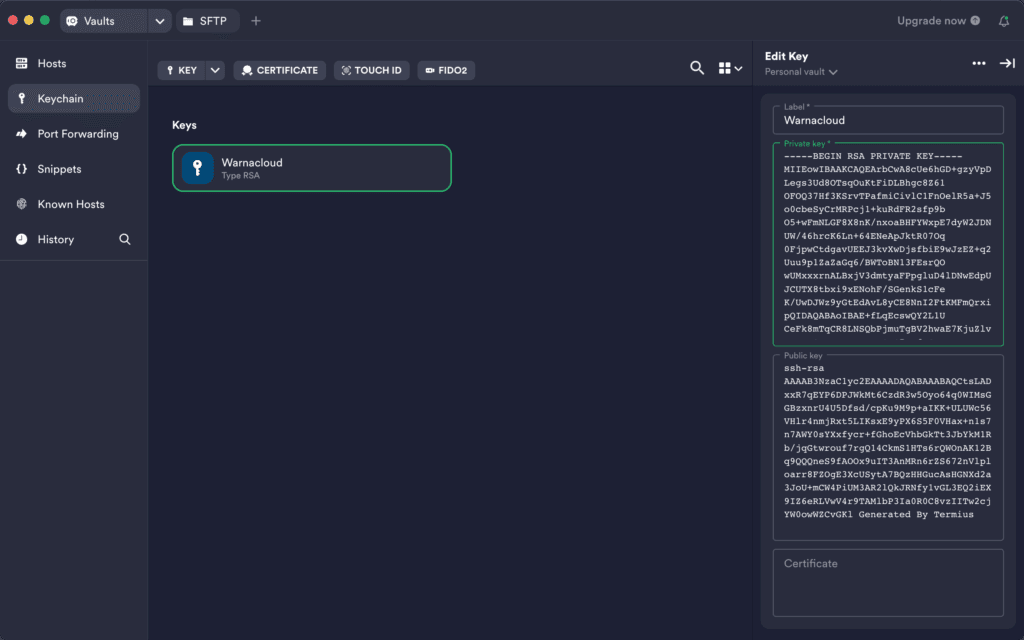The height and width of the screenshot is (640, 1024).
Task: Open the three-dot menu in Edit Key
Action: 978,63
